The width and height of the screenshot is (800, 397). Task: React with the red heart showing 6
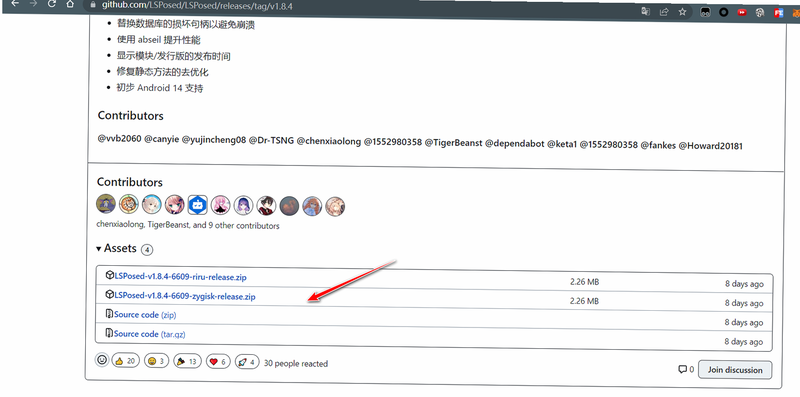point(218,362)
